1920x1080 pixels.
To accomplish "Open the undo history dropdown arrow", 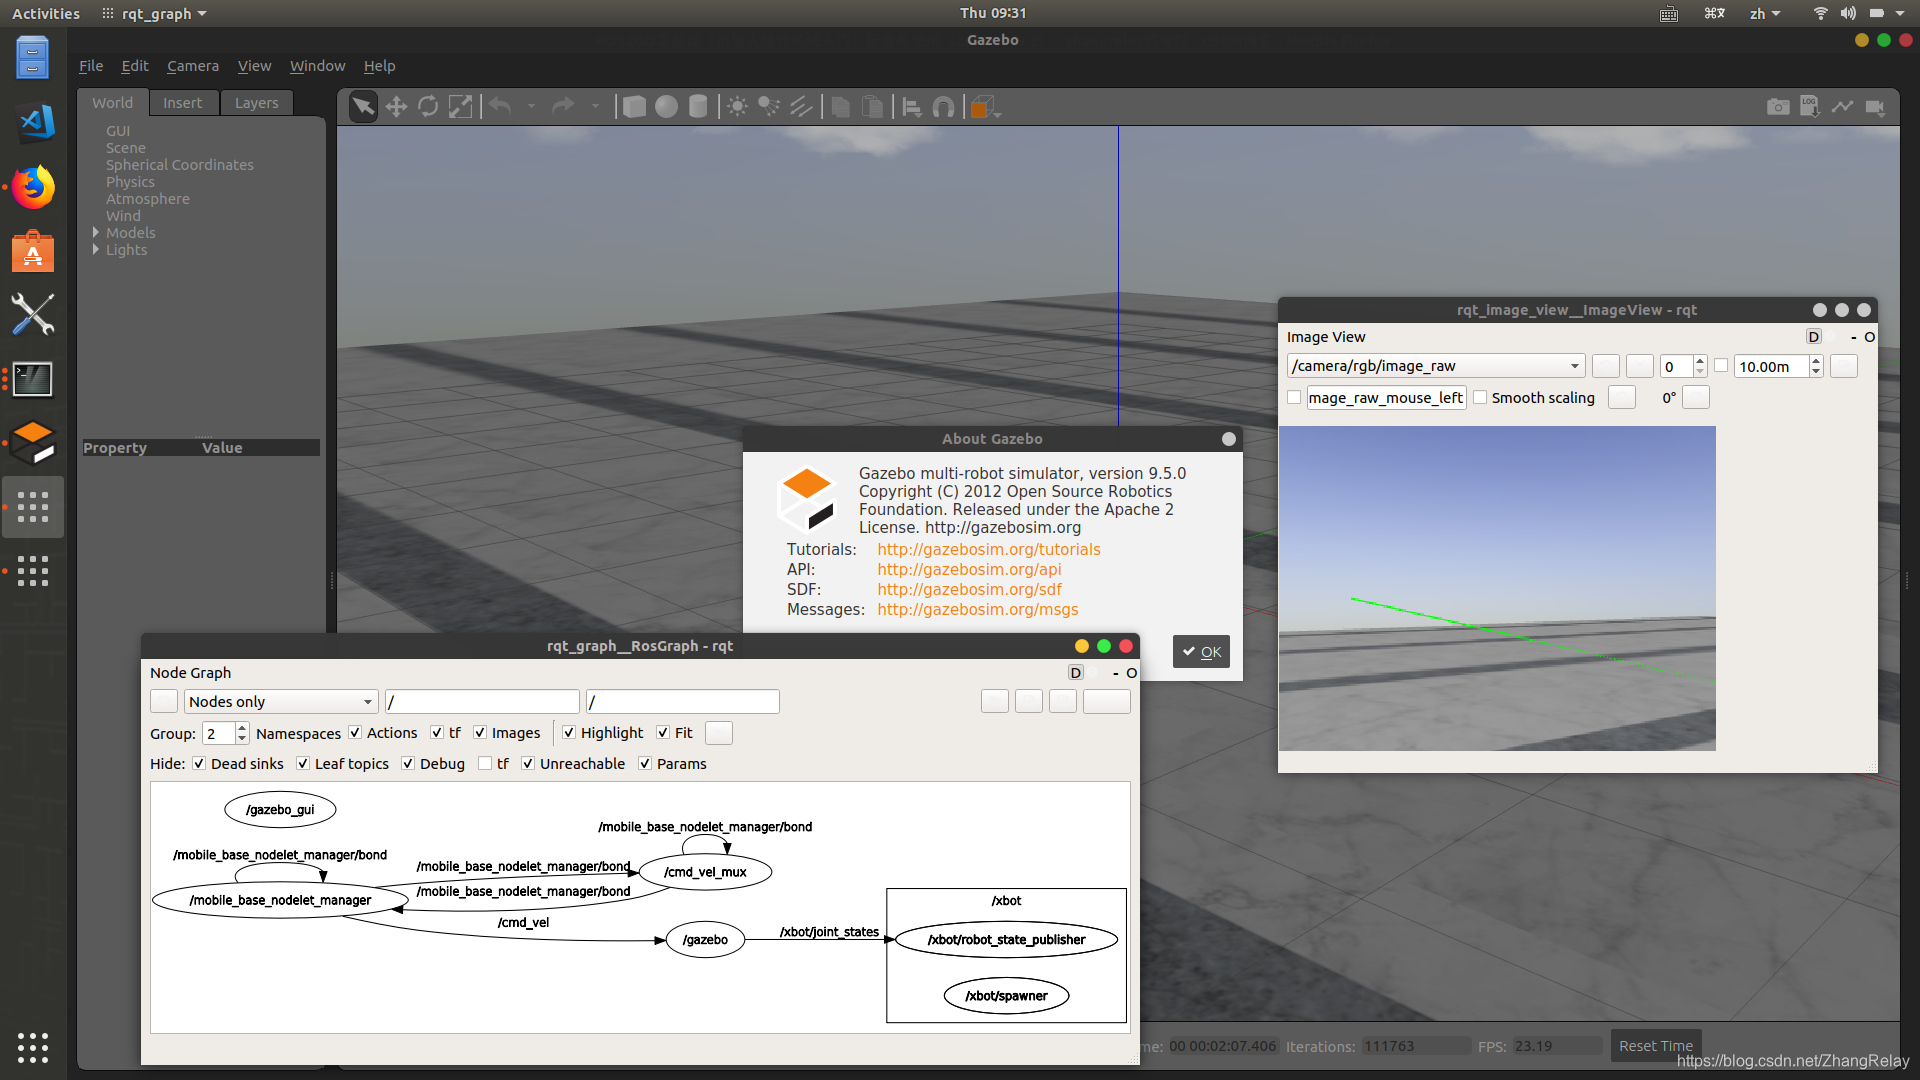I will coord(531,106).
